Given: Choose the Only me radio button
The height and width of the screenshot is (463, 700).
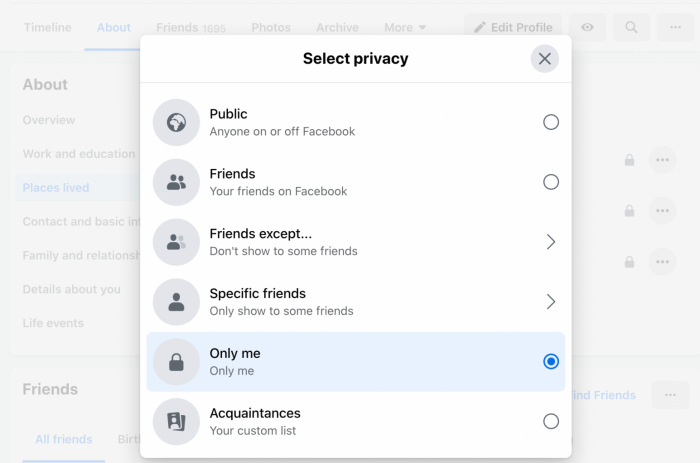Looking at the screenshot, I should coord(551,362).
